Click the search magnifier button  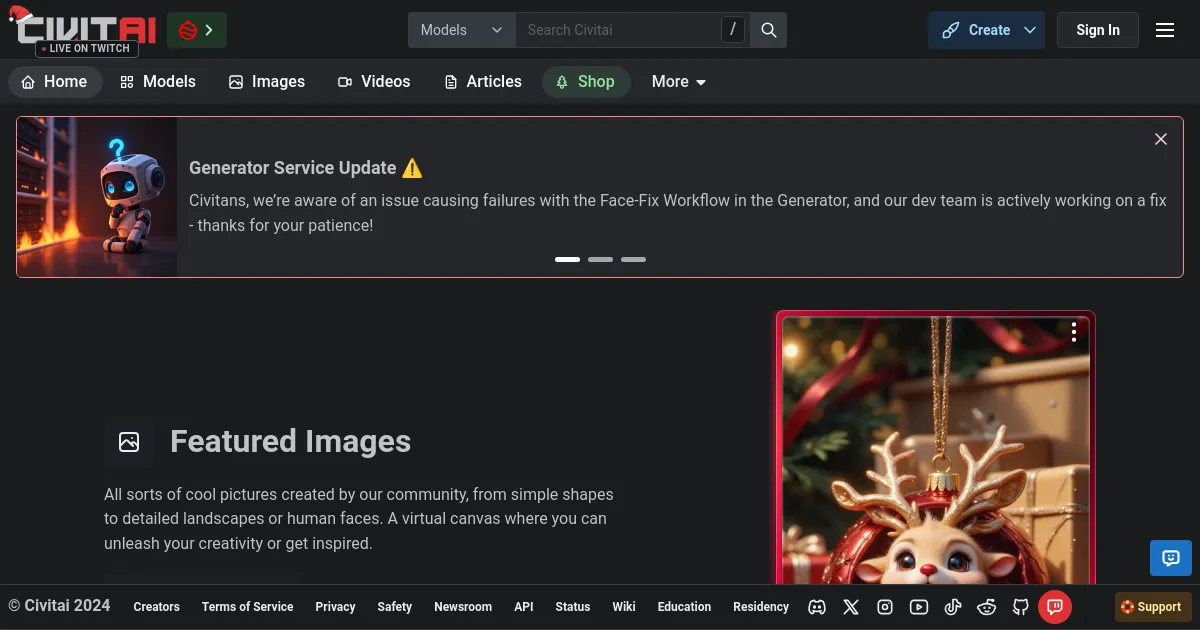(769, 30)
